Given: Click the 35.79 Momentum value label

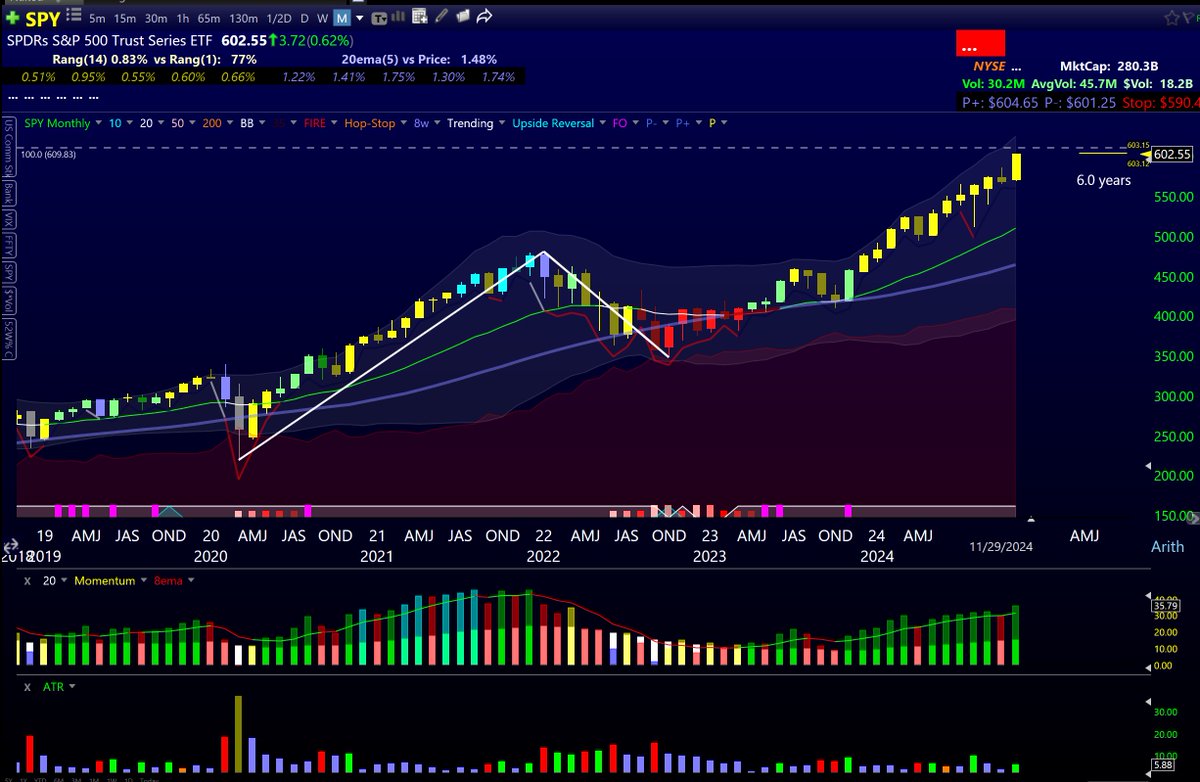Looking at the screenshot, I should coord(1166,604).
